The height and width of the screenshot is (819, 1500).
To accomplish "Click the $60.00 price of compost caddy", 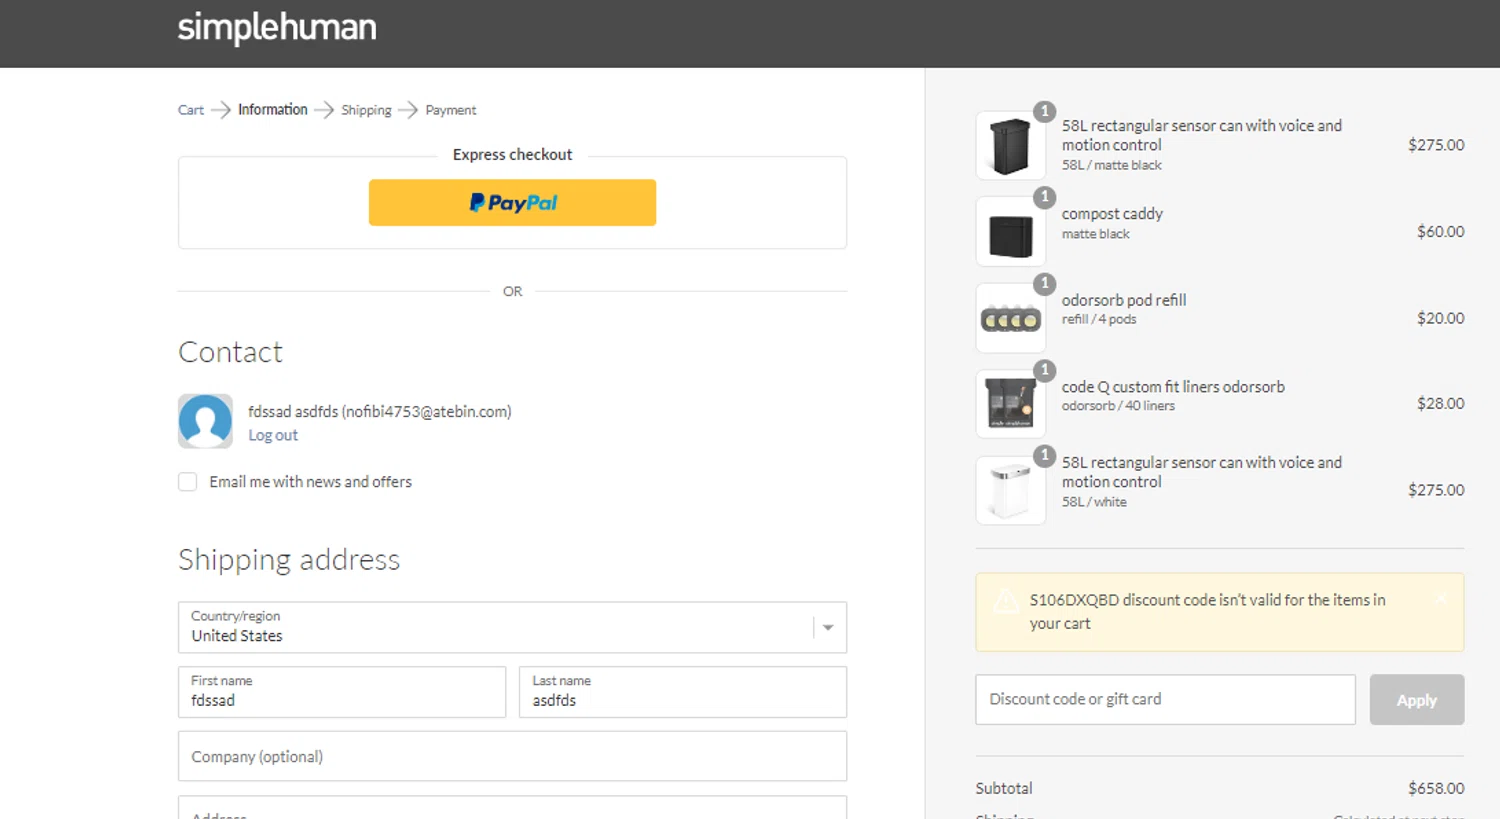I will (x=1440, y=231).
